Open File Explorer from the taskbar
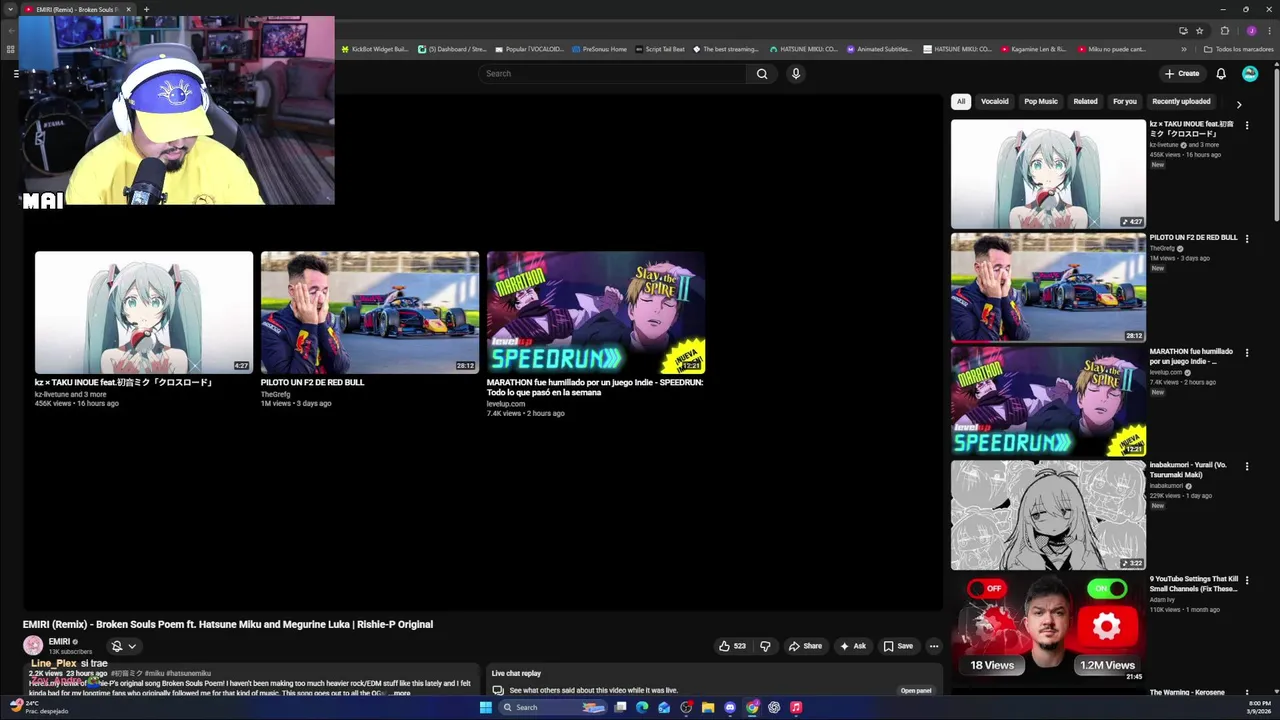This screenshot has height=720, width=1280. pyautogui.click(x=708, y=707)
